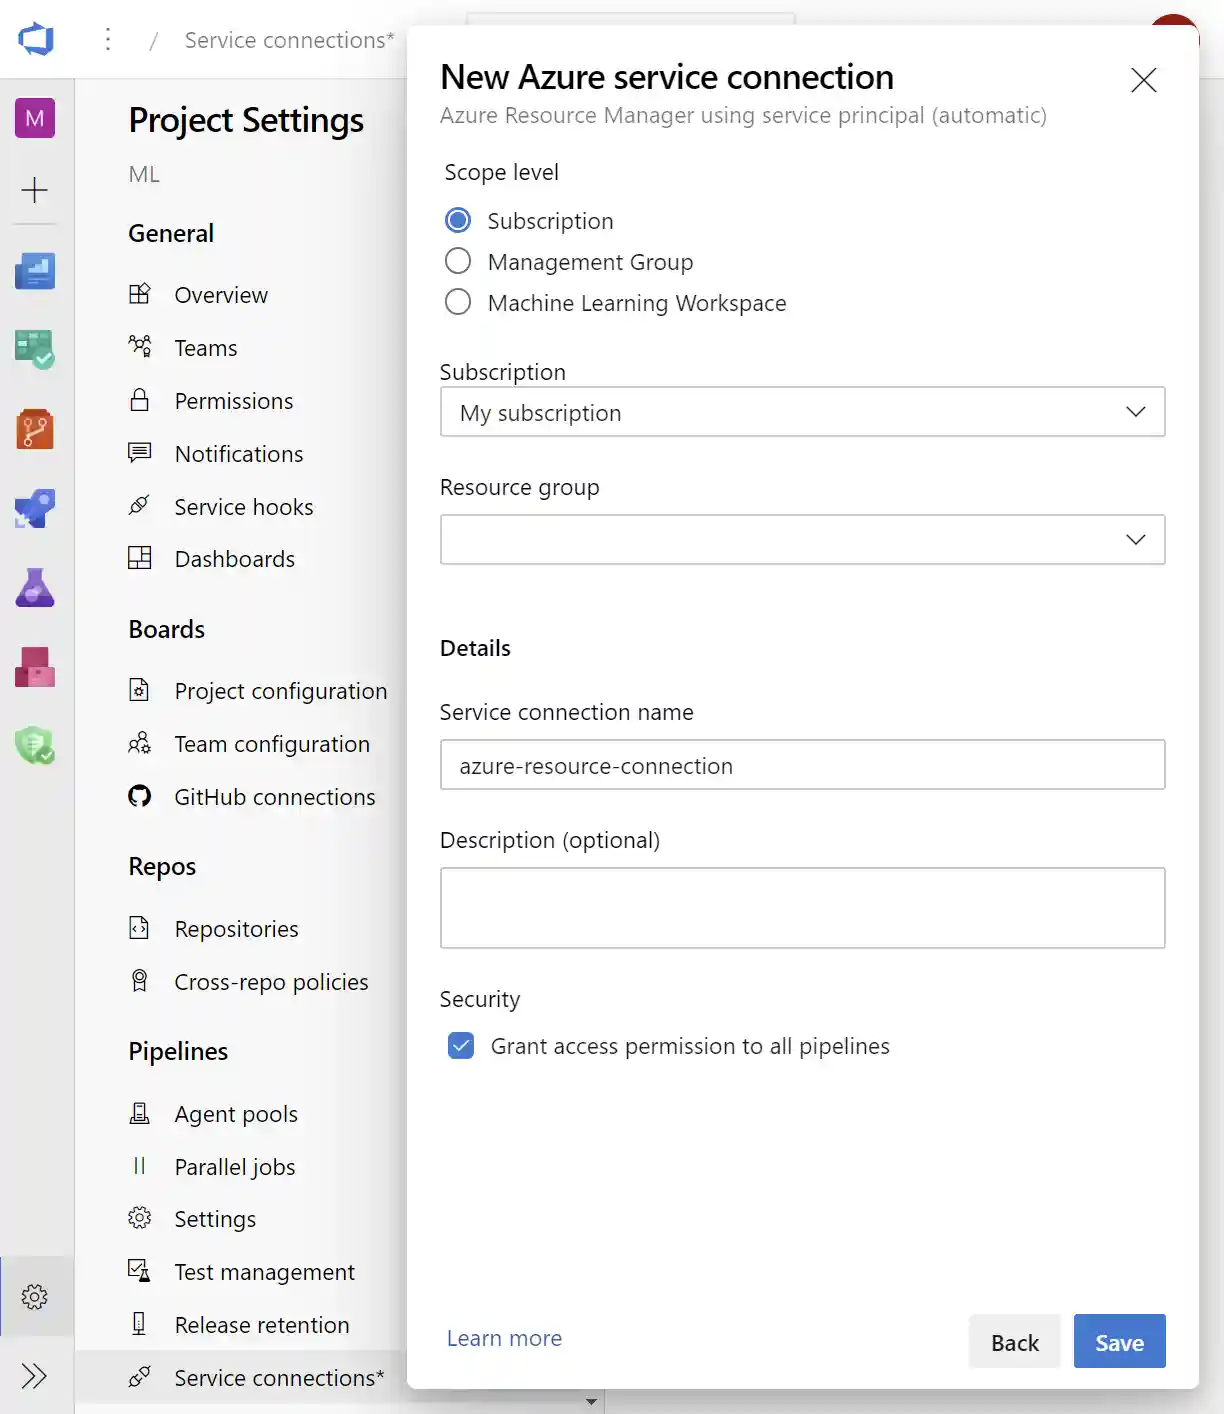Viewport: 1224px width, 1414px height.
Task: Select the Machine Learning Workspace scope
Action: click(457, 302)
